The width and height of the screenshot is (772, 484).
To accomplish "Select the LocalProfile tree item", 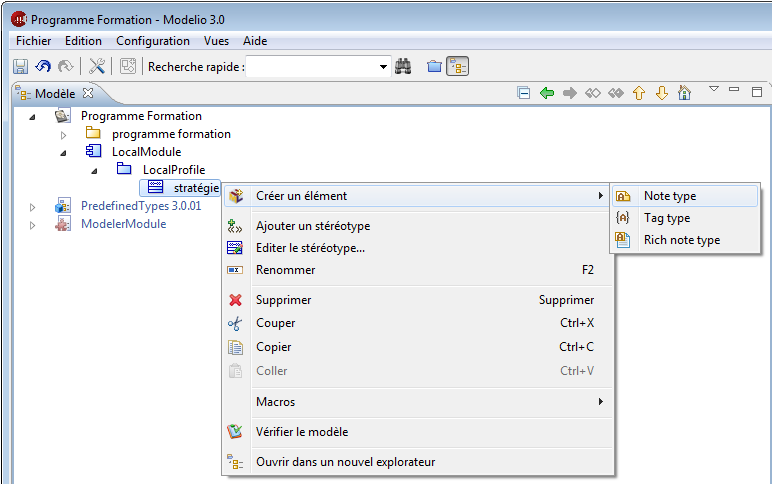I will (174, 170).
